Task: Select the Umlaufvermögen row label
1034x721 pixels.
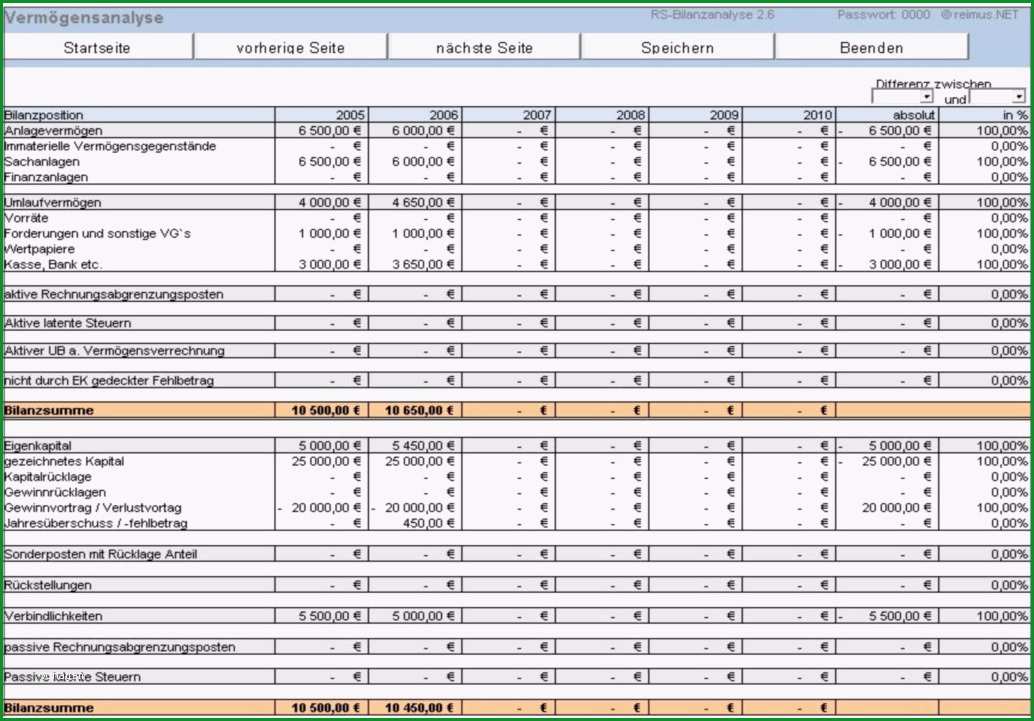Action: (53, 203)
